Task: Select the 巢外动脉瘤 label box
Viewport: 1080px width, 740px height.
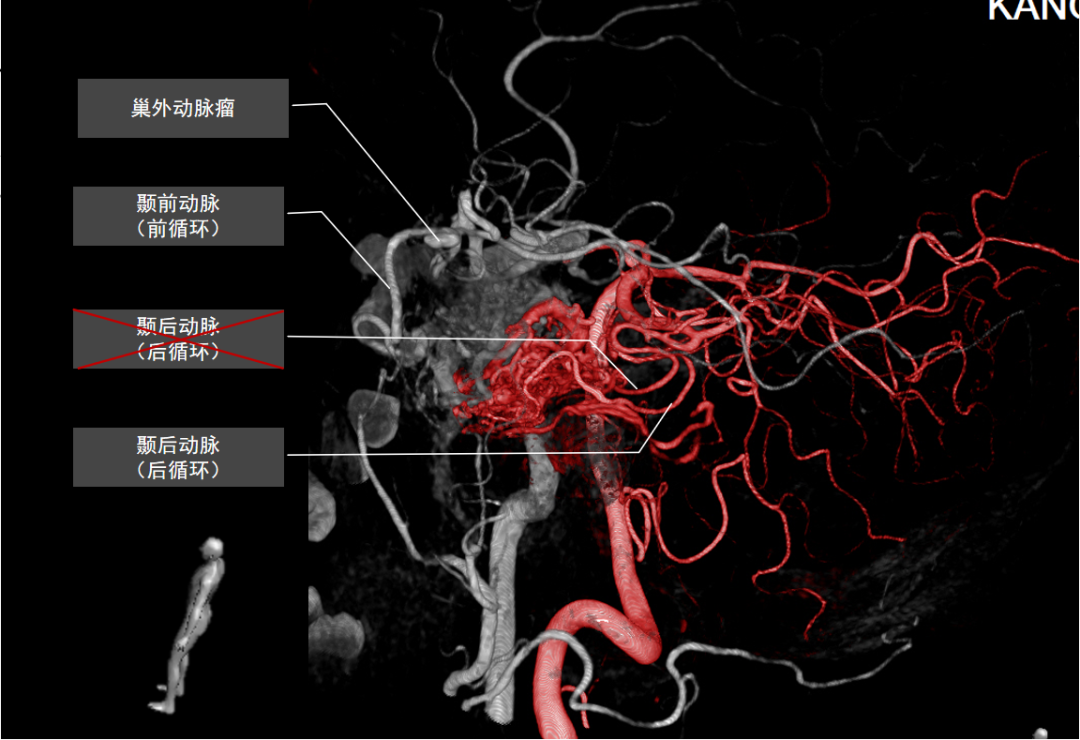Action: point(183,108)
